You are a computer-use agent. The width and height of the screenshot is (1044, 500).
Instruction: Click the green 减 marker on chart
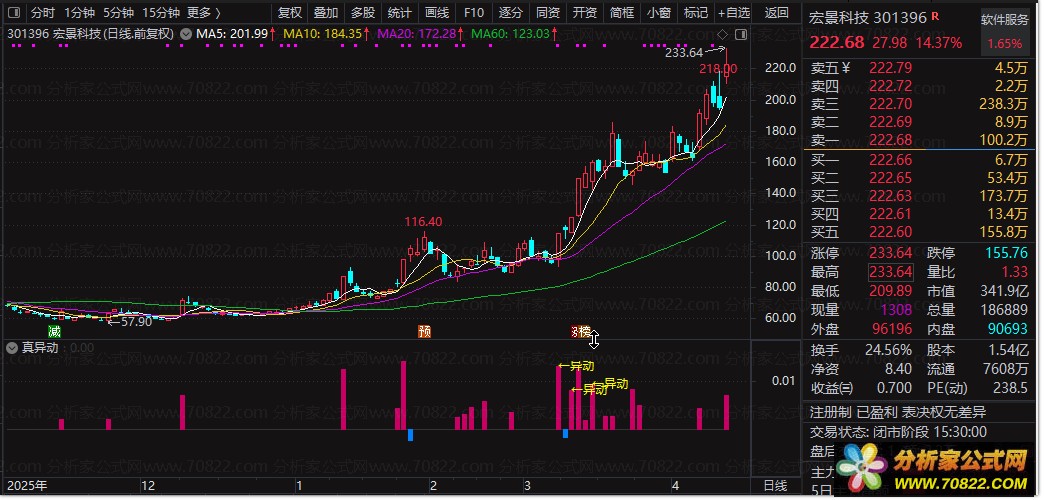[x=55, y=331]
